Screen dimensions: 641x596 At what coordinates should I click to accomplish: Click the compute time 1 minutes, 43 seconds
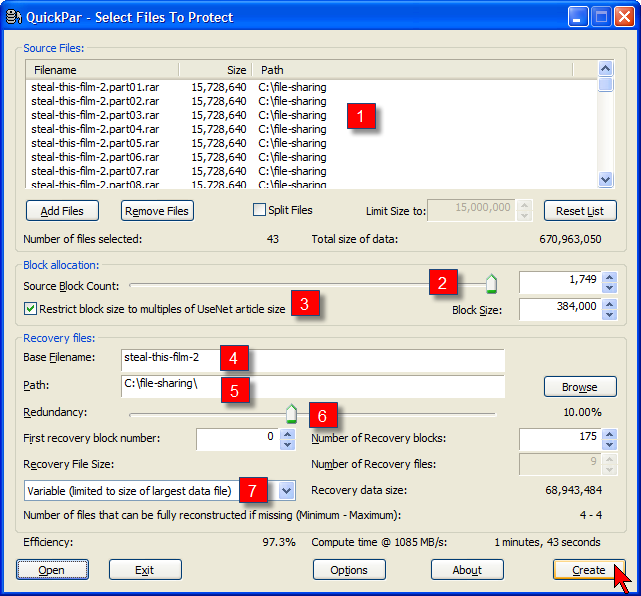tap(547, 542)
